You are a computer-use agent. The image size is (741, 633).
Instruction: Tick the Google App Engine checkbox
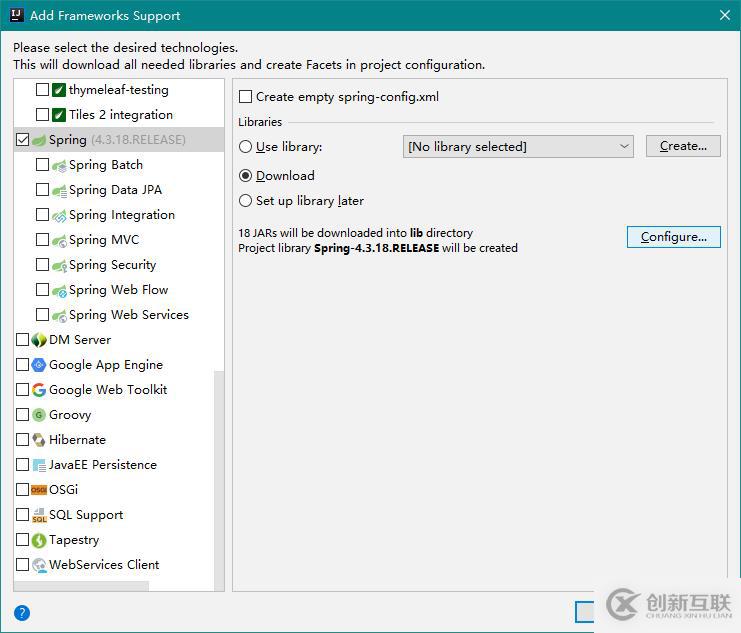point(22,364)
